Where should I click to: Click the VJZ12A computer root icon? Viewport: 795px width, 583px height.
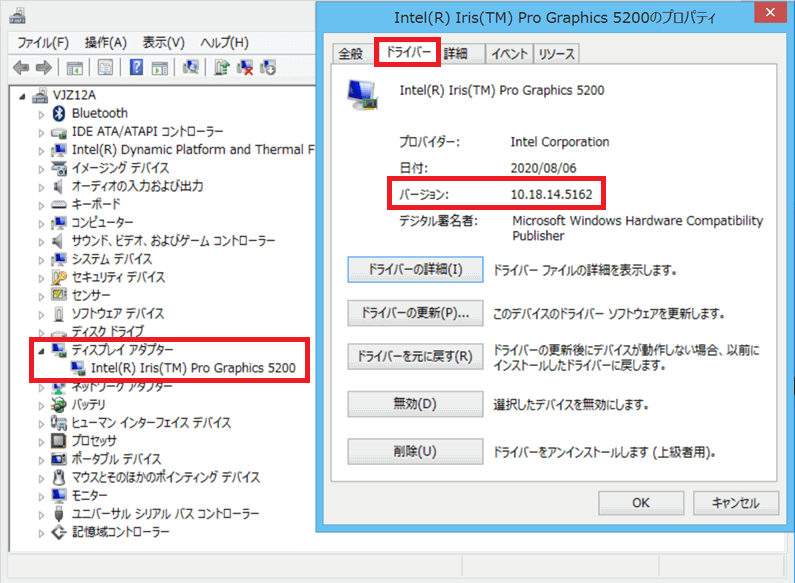pyautogui.click(x=40, y=95)
